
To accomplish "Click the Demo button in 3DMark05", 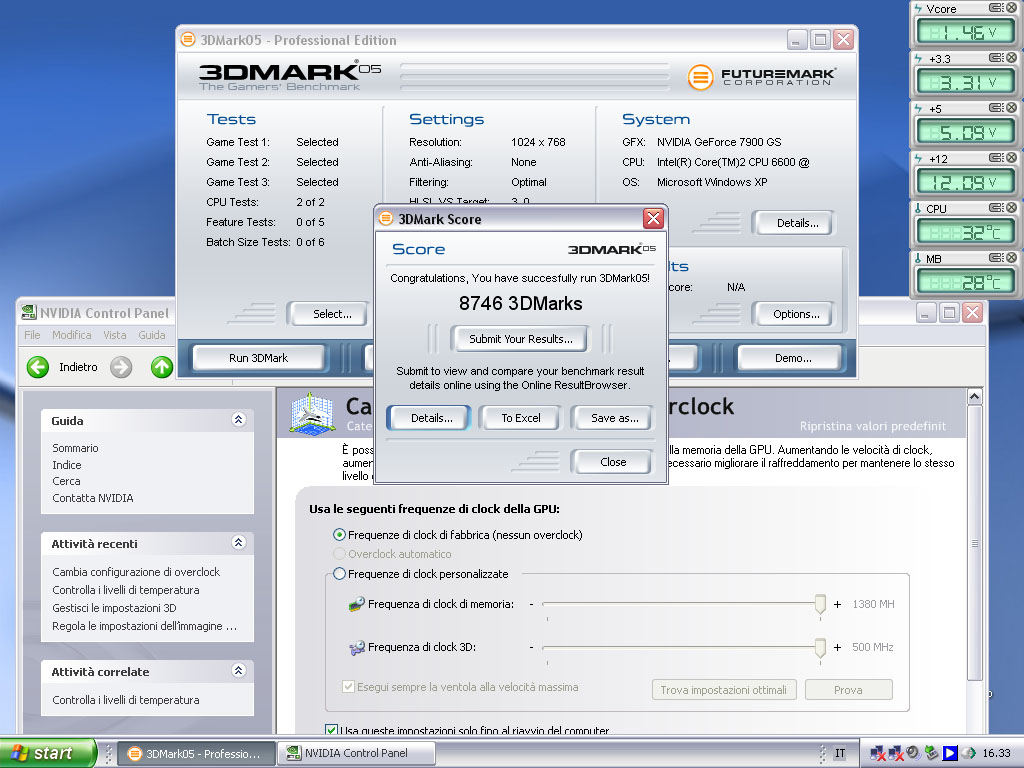I will pos(793,358).
